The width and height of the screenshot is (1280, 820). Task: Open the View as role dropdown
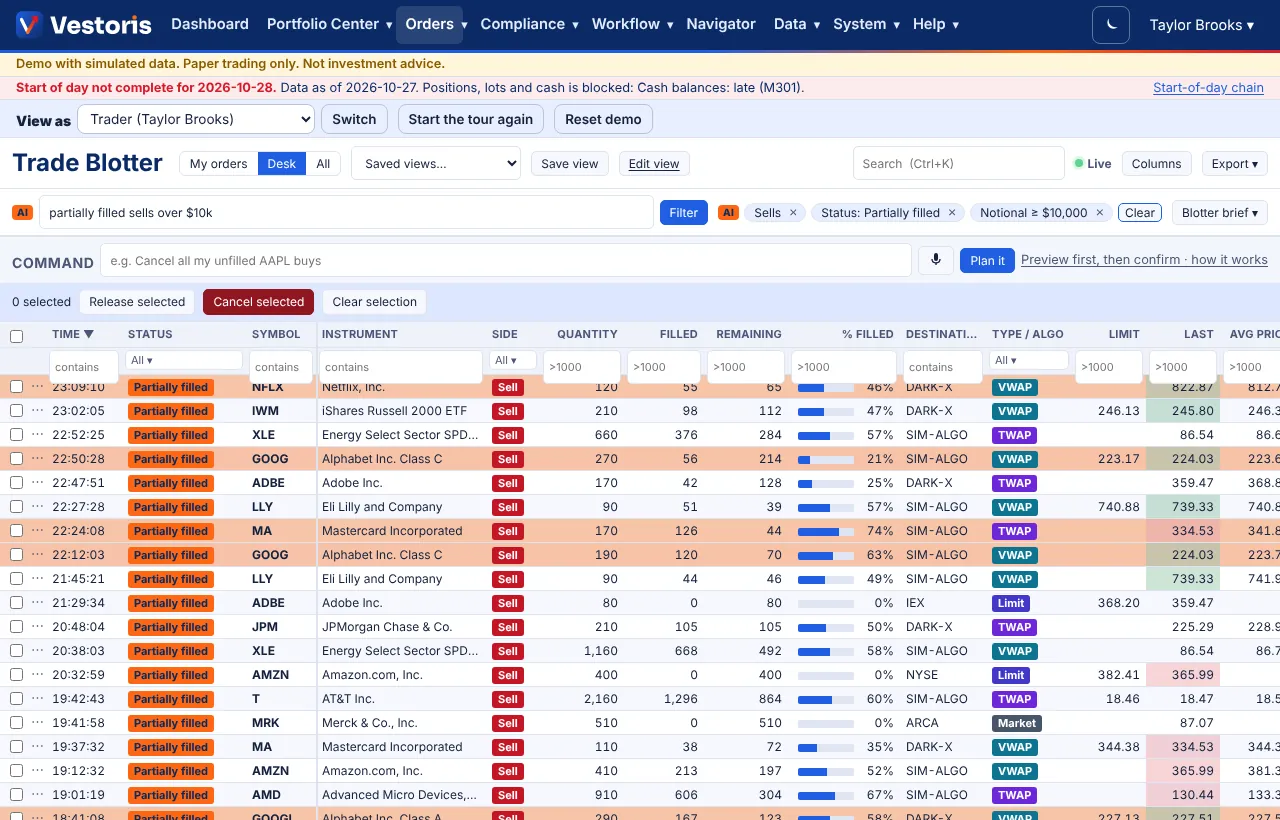tap(196, 119)
